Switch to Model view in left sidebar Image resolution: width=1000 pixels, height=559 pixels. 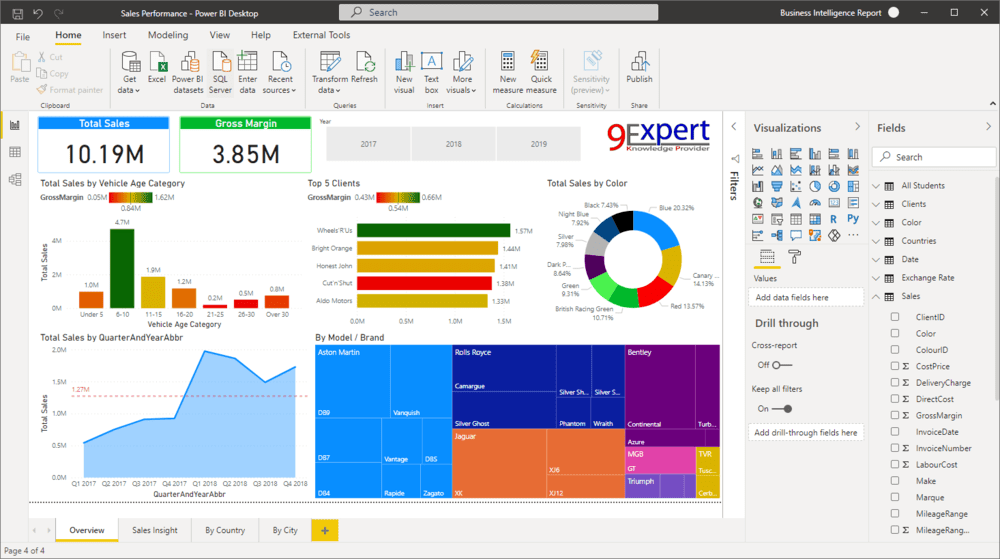point(15,179)
